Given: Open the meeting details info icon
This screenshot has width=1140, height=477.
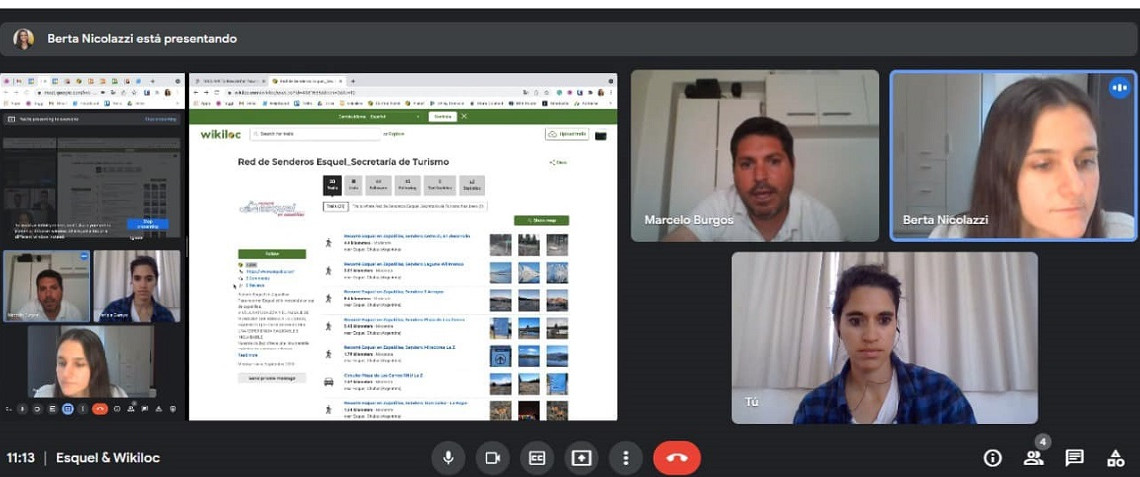Looking at the screenshot, I should (992, 458).
